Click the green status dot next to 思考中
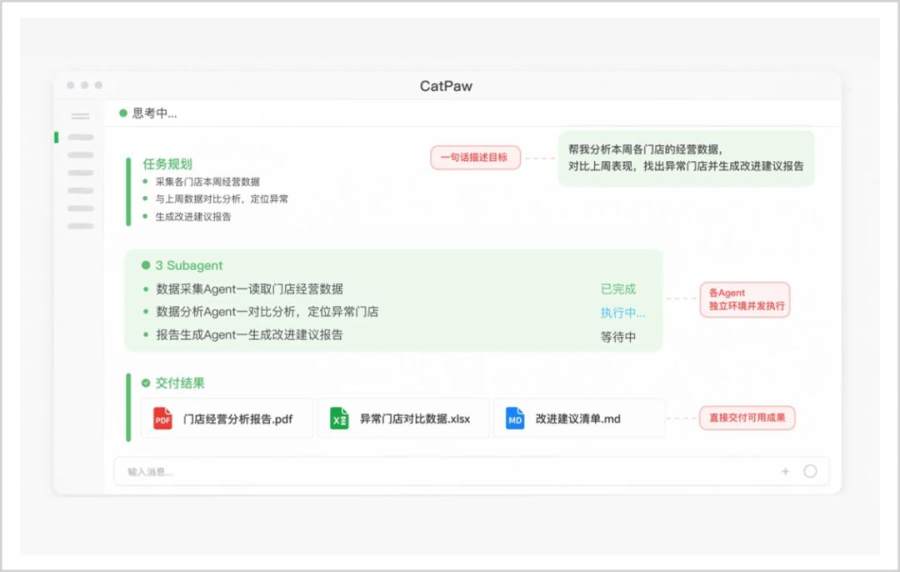The height and width of the screenshot is (572, 900). [123, 113]
